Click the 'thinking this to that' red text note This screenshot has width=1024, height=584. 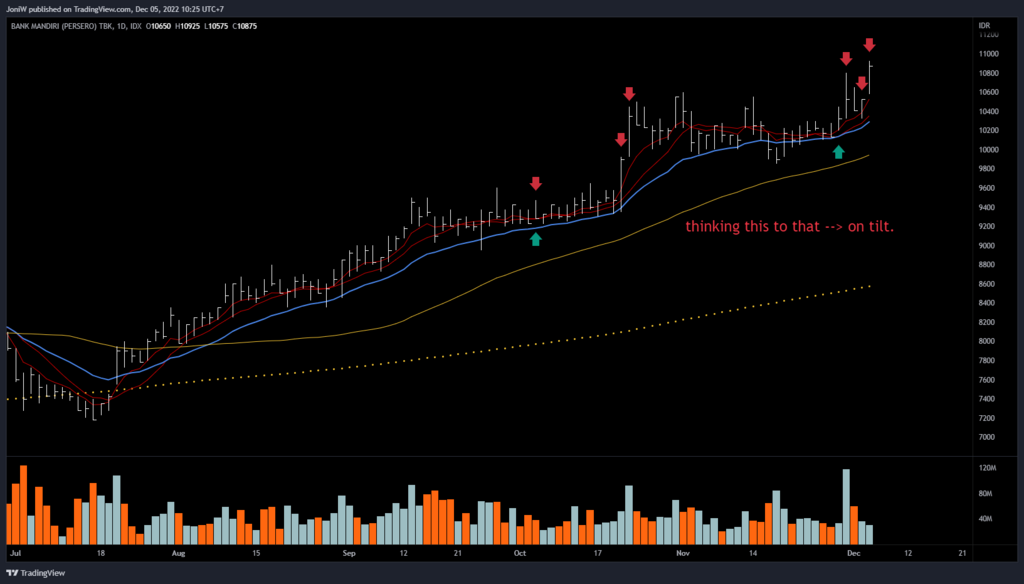789,227
